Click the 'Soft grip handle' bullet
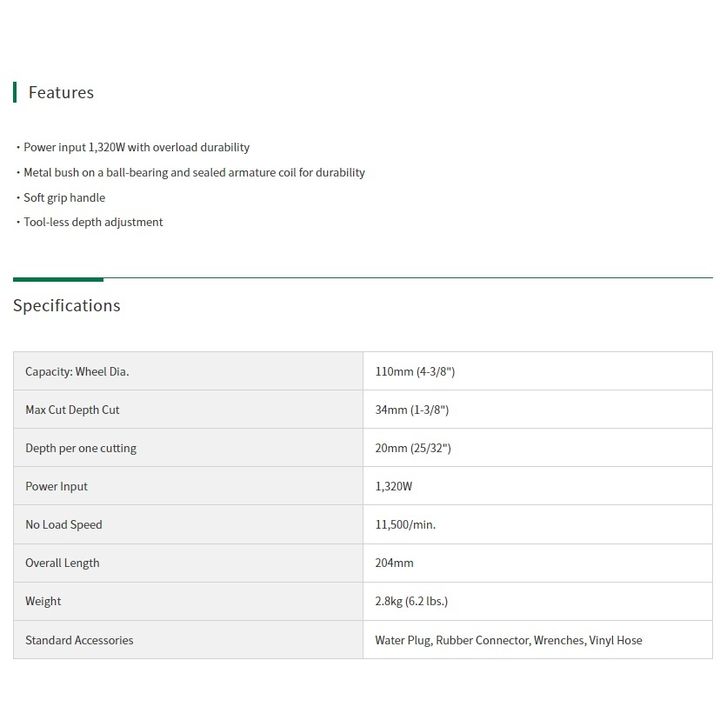 [64, 198]
